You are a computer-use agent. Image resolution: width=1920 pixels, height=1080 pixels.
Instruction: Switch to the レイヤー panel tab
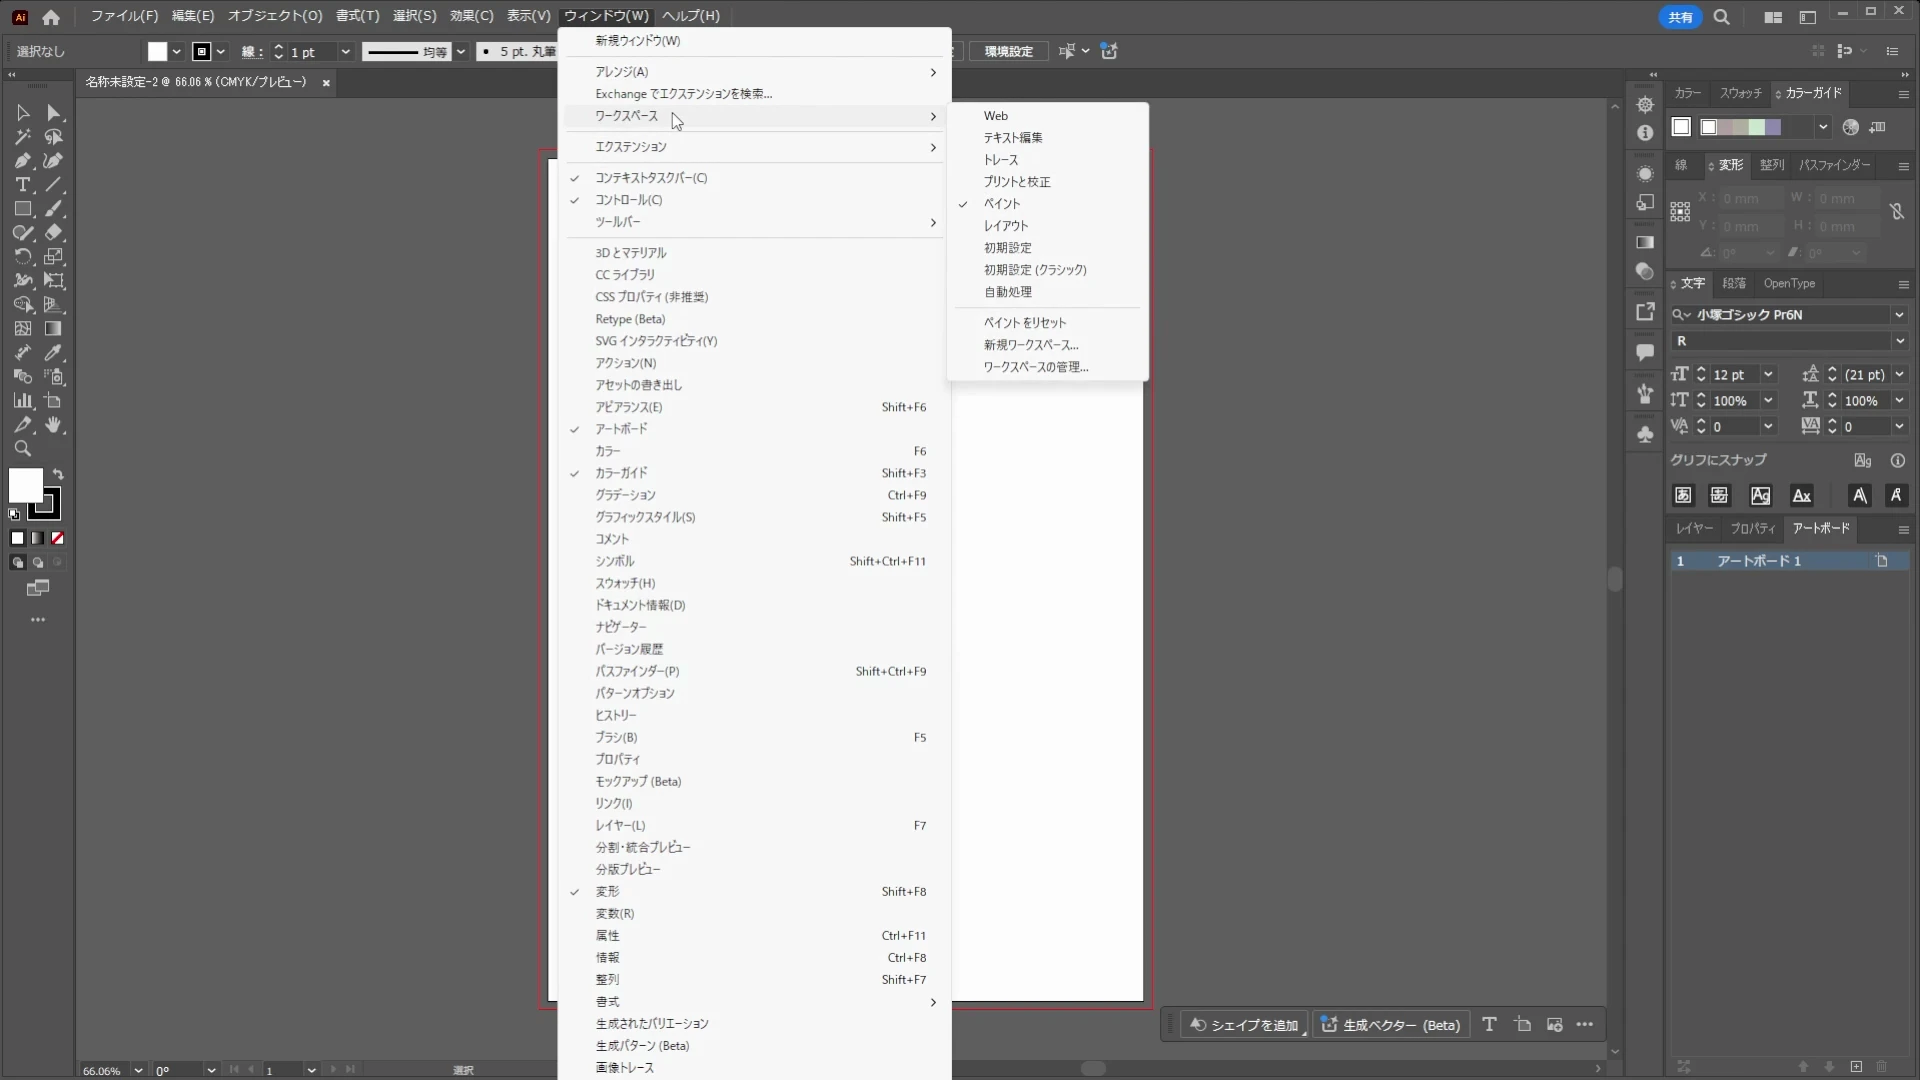[x=1694, y=528]
